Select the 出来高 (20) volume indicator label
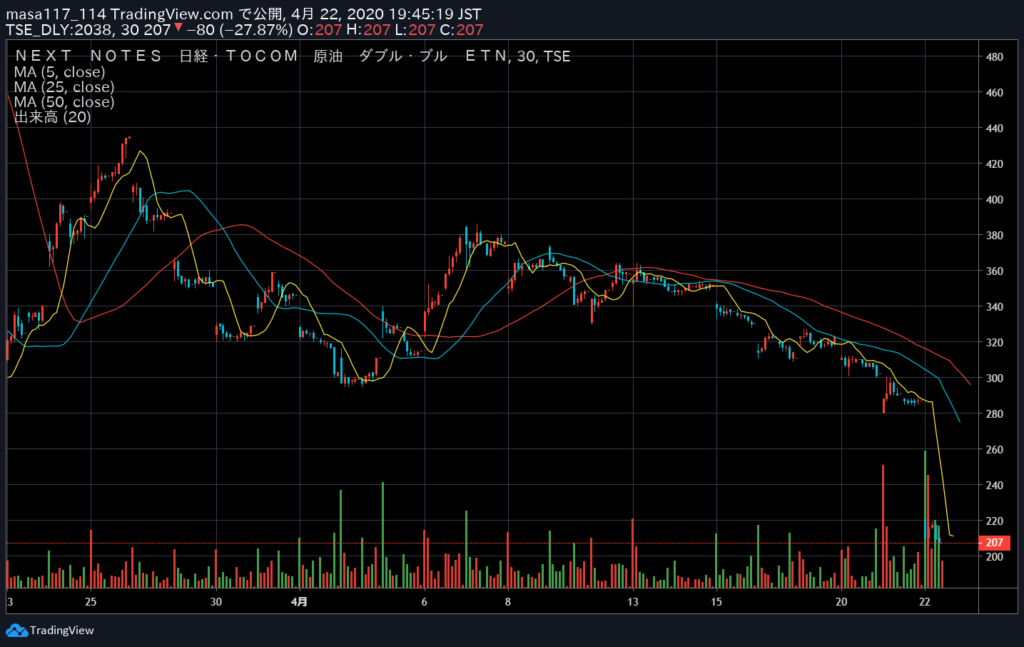Image resolution: width=1024 pixels, height=647 pixels. [x=52, y=117]
